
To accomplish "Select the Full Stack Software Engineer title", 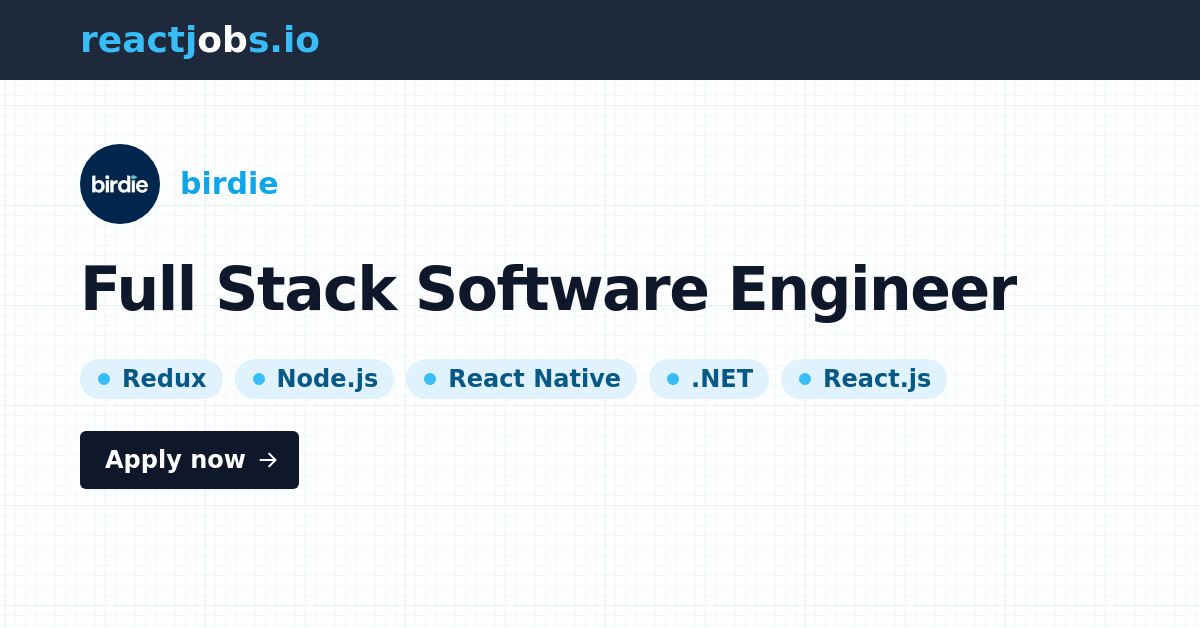I will coord(548,290).
